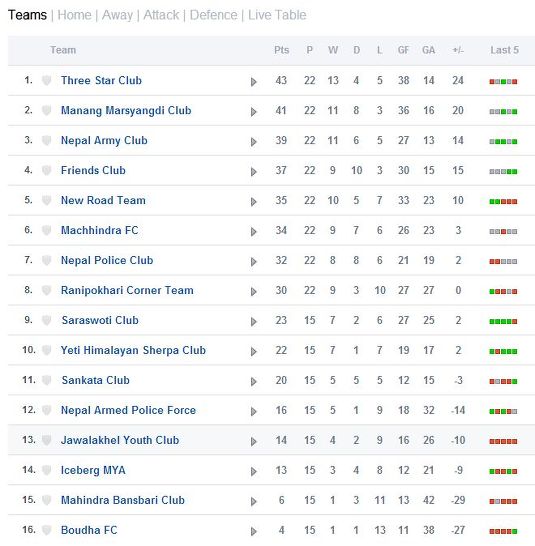Expand Ranipokhari Corner Team row arrow

point(254,291)
